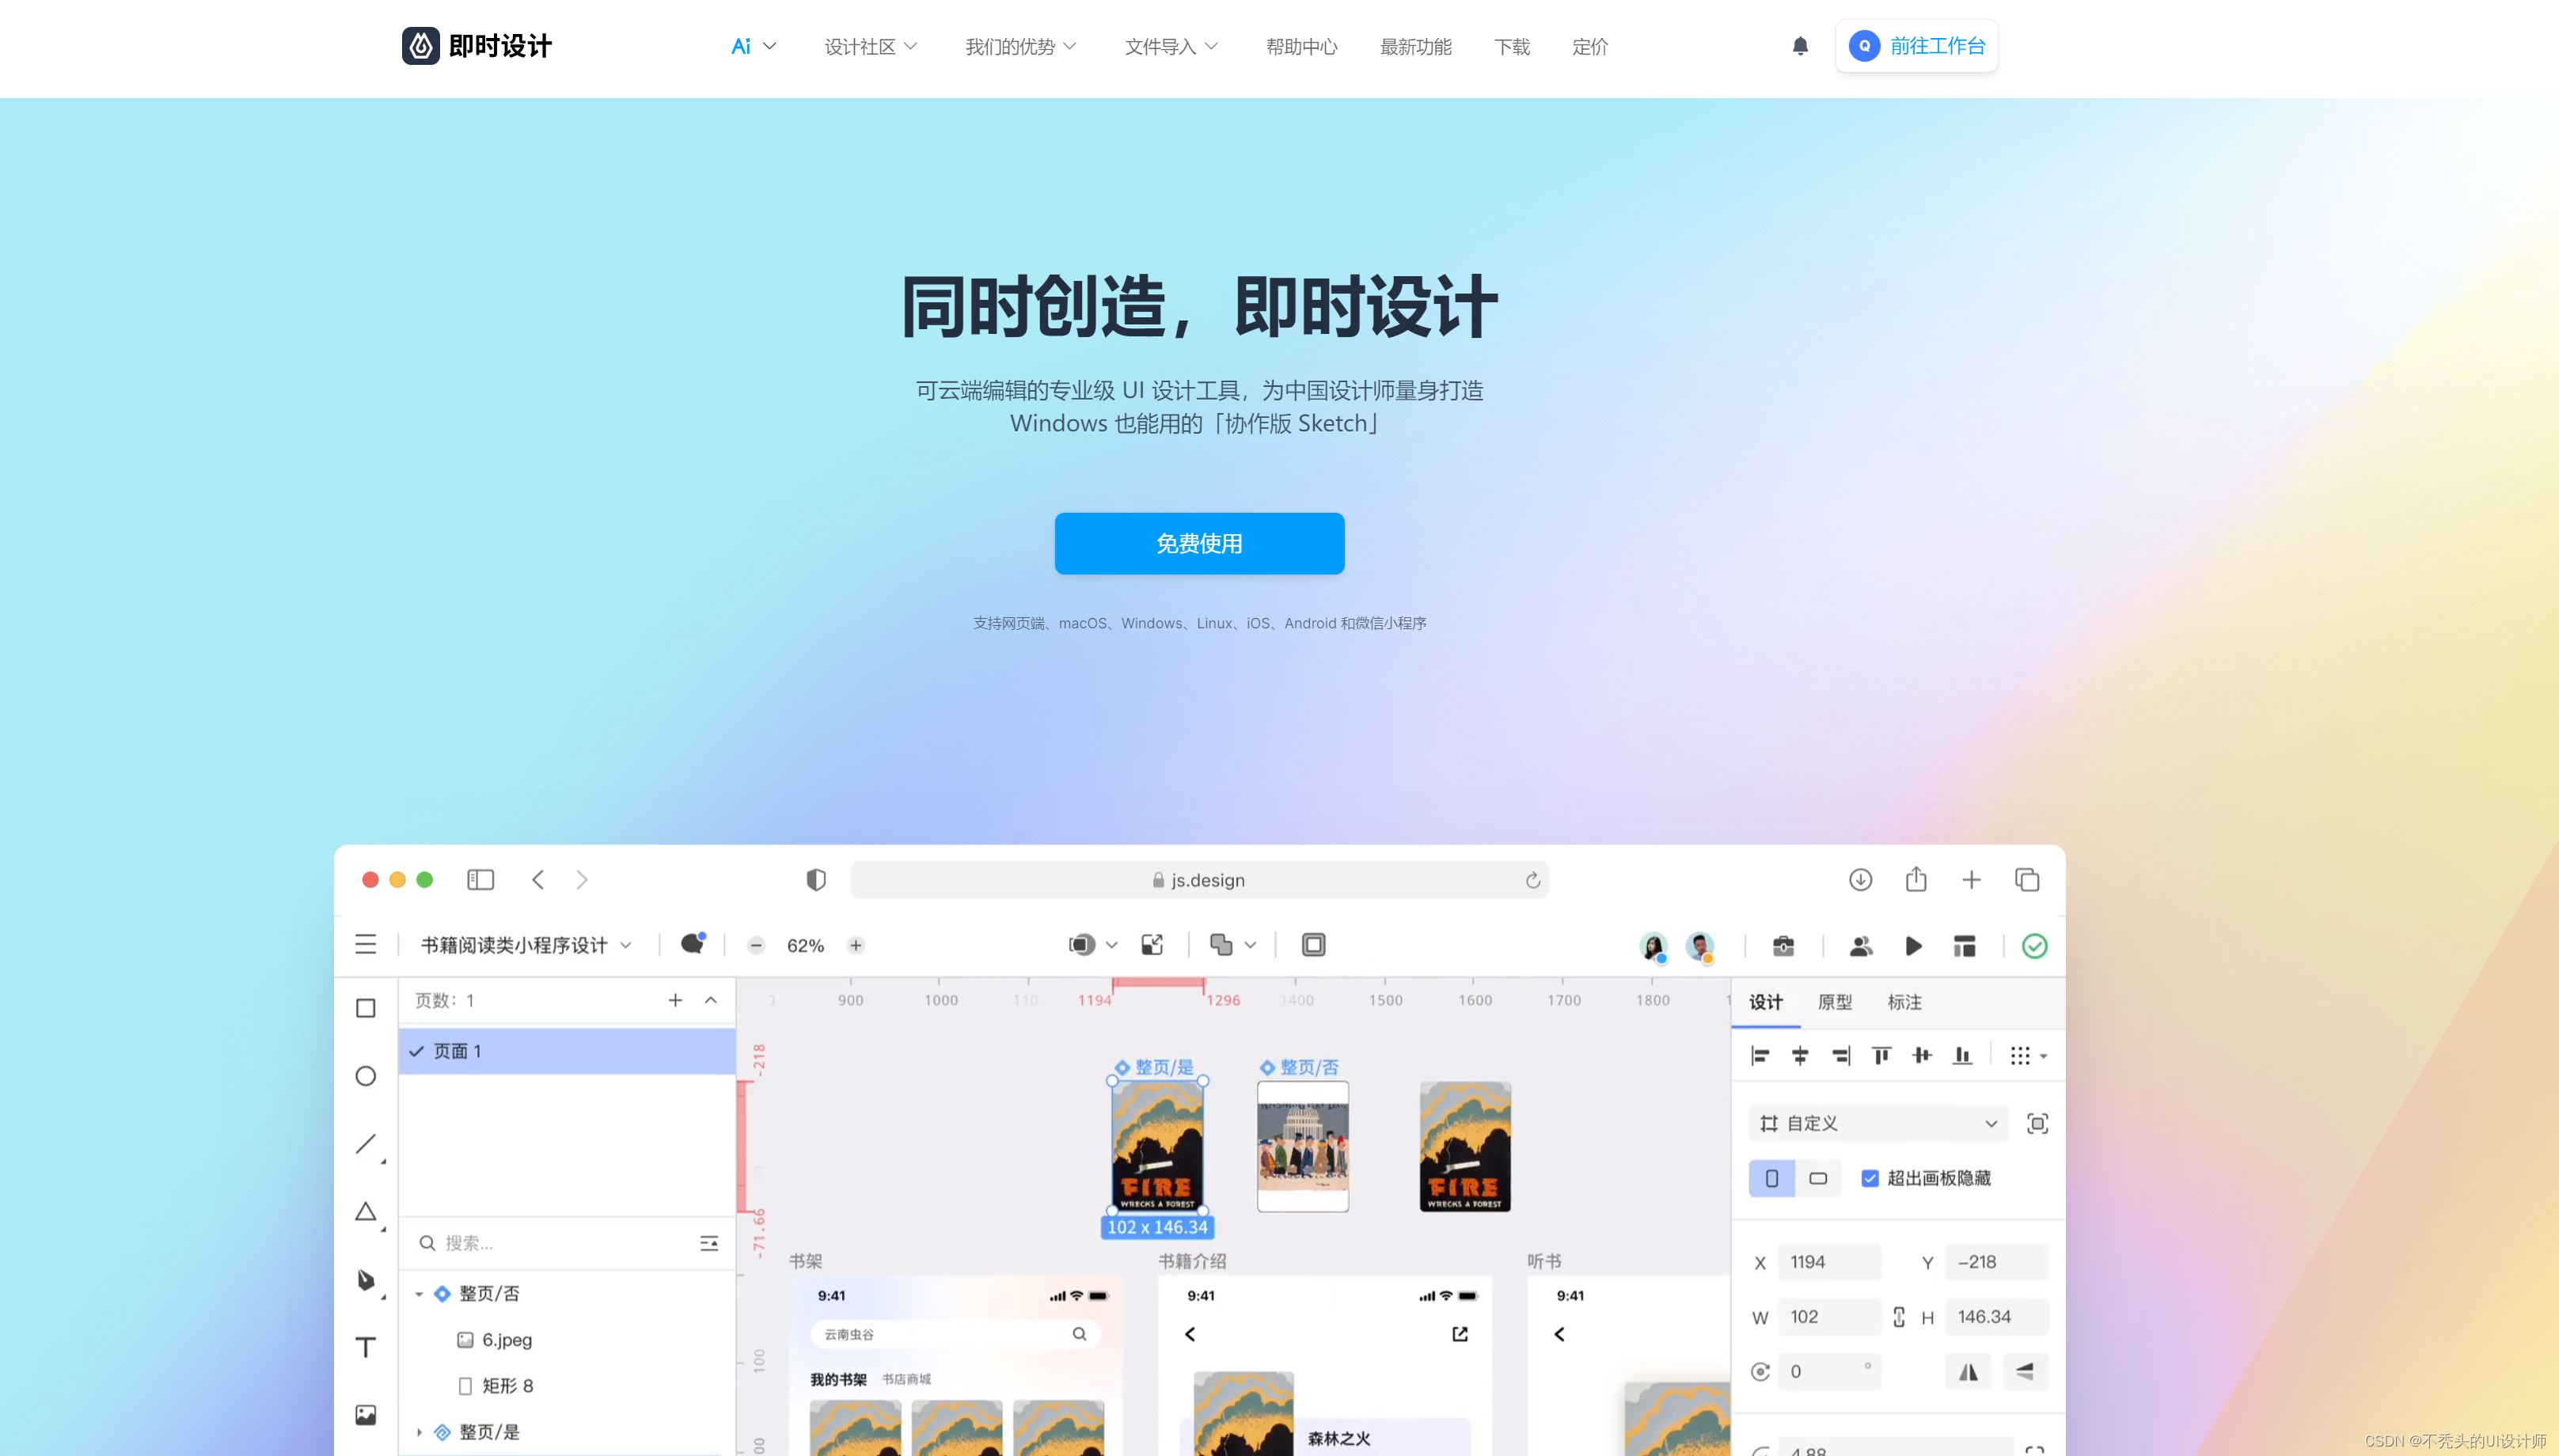Select the pen tool icon

366,1280
